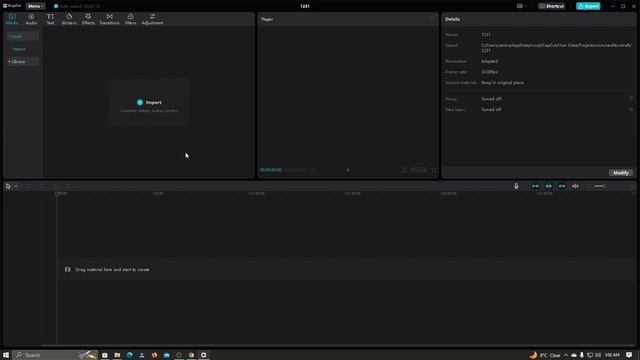Open the taskbar weather widget
Screen dimensions: 640x360
tap(545, 355)
